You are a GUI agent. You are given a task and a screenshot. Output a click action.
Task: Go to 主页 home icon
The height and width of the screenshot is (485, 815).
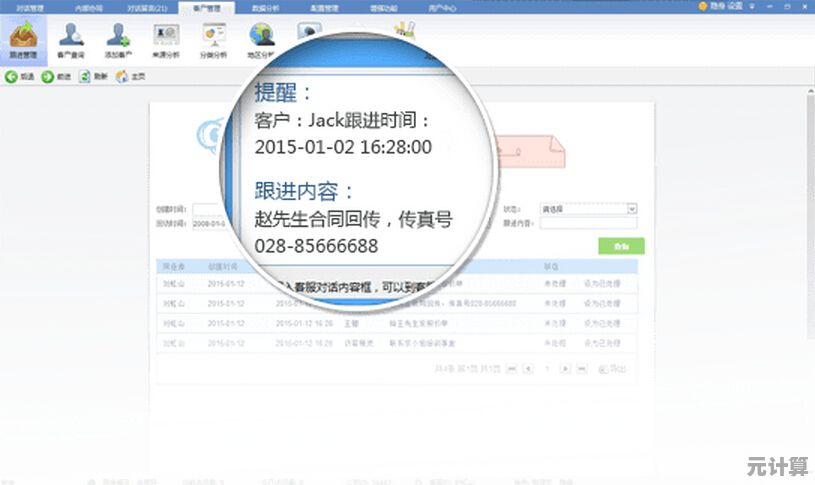(122, 76)
